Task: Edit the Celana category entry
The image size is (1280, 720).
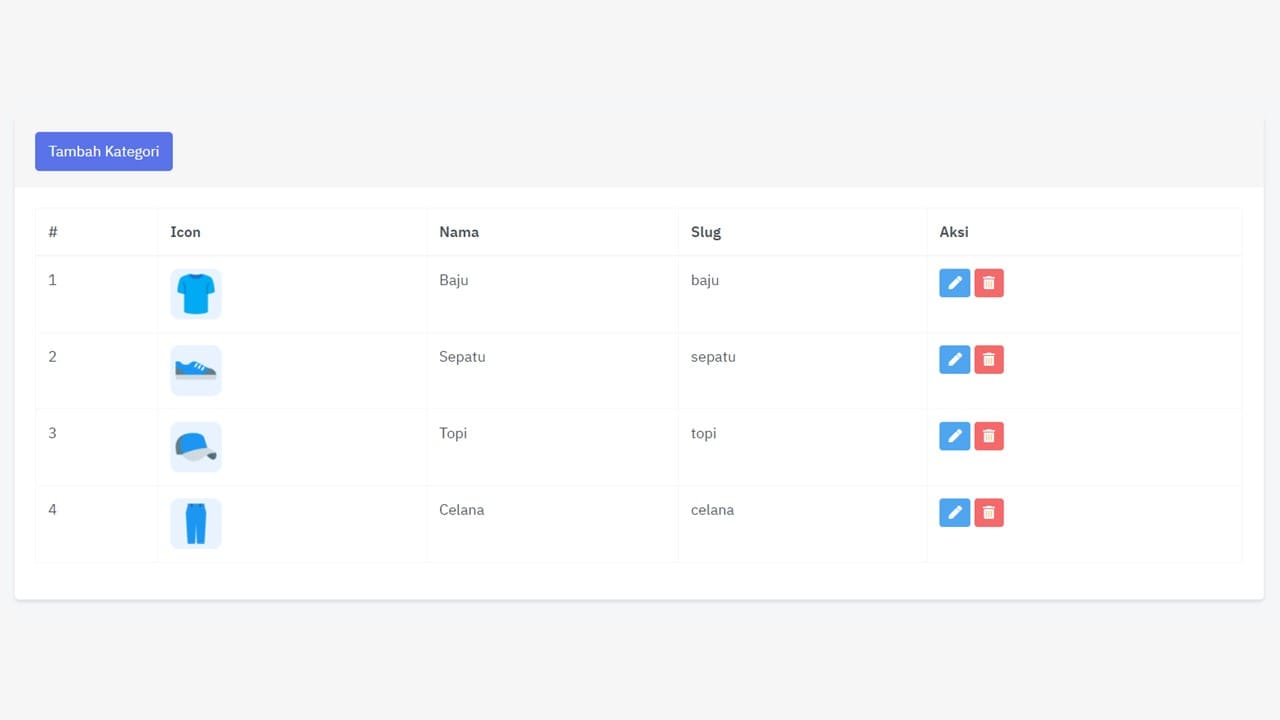Action: coord(954,513)
